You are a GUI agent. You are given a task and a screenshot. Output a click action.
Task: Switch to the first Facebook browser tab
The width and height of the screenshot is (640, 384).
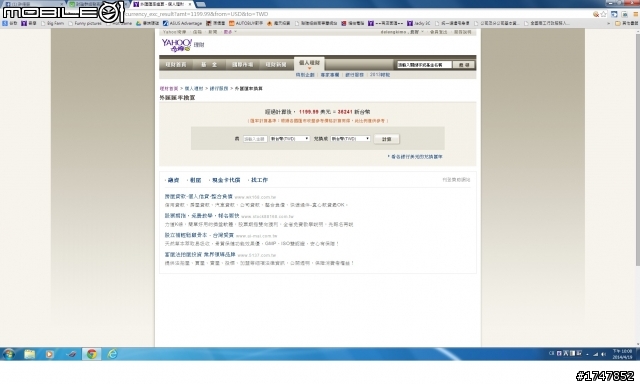(33, 4)
